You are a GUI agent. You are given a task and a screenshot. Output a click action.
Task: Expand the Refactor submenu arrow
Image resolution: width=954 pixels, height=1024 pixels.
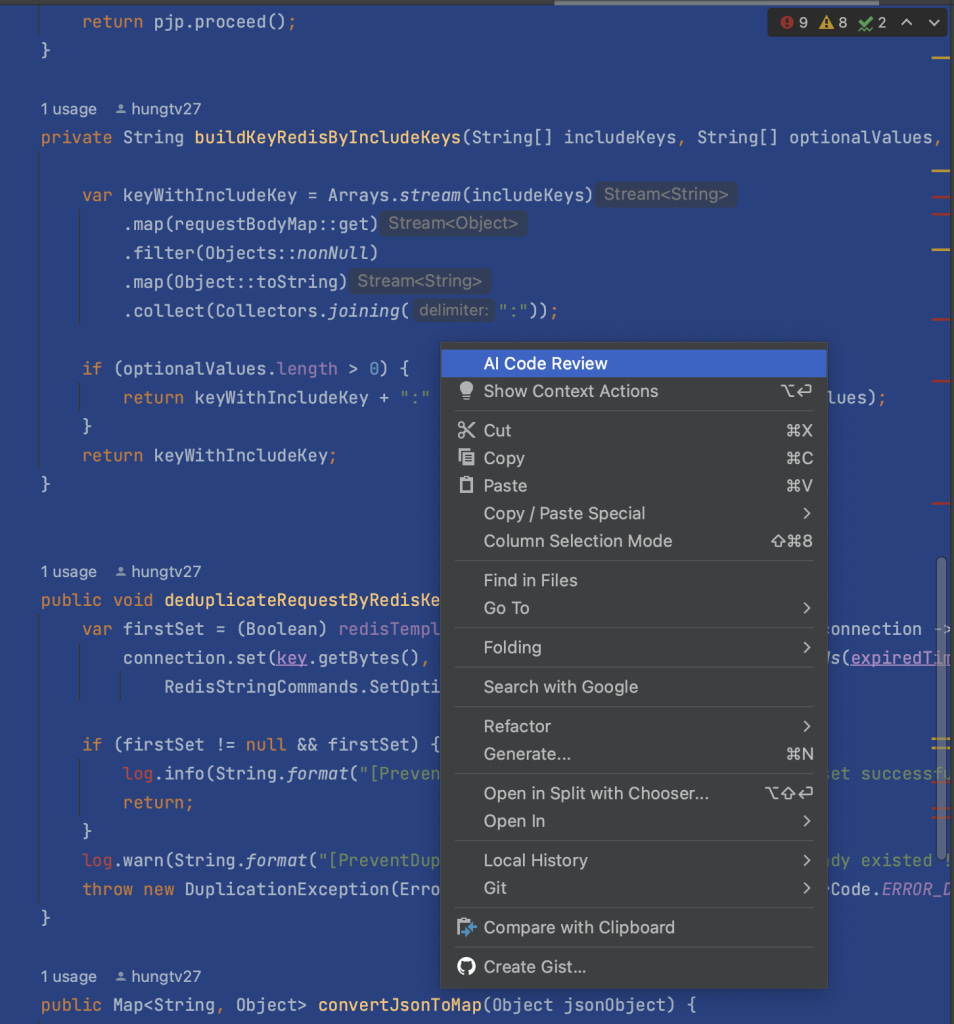(x=807, y=726)
